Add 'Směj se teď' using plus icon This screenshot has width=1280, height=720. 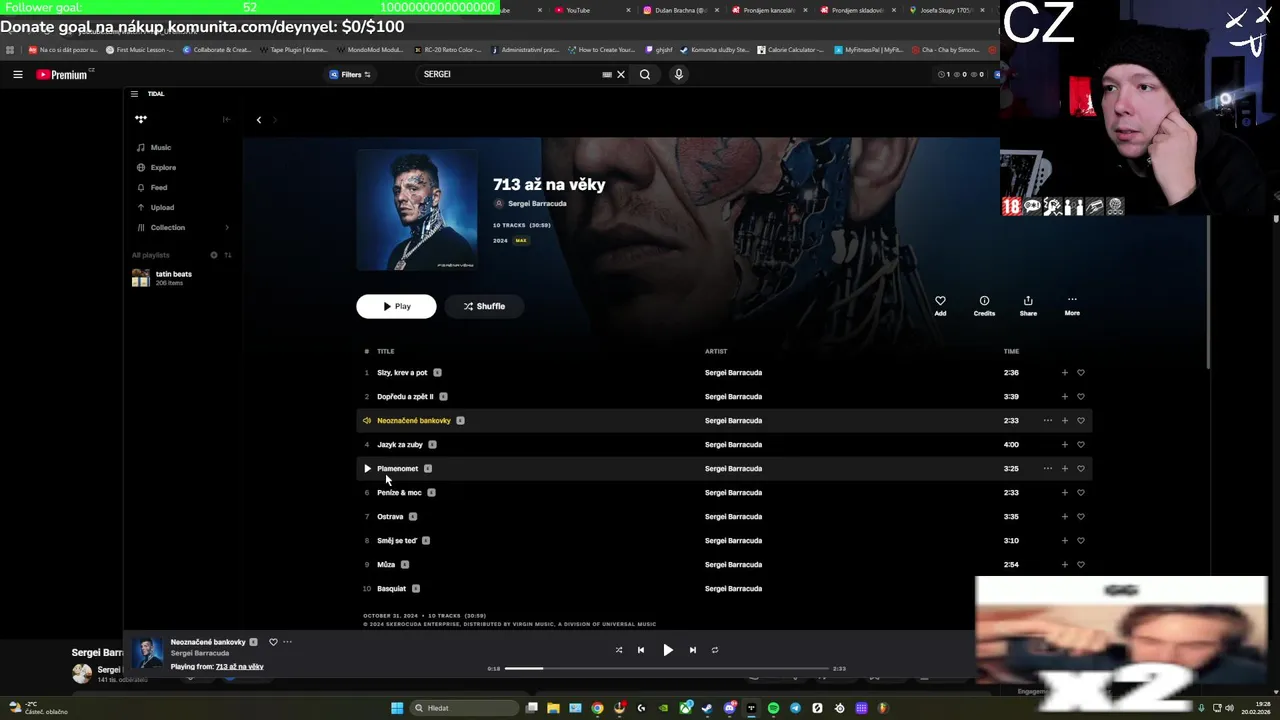point(1064,540)
